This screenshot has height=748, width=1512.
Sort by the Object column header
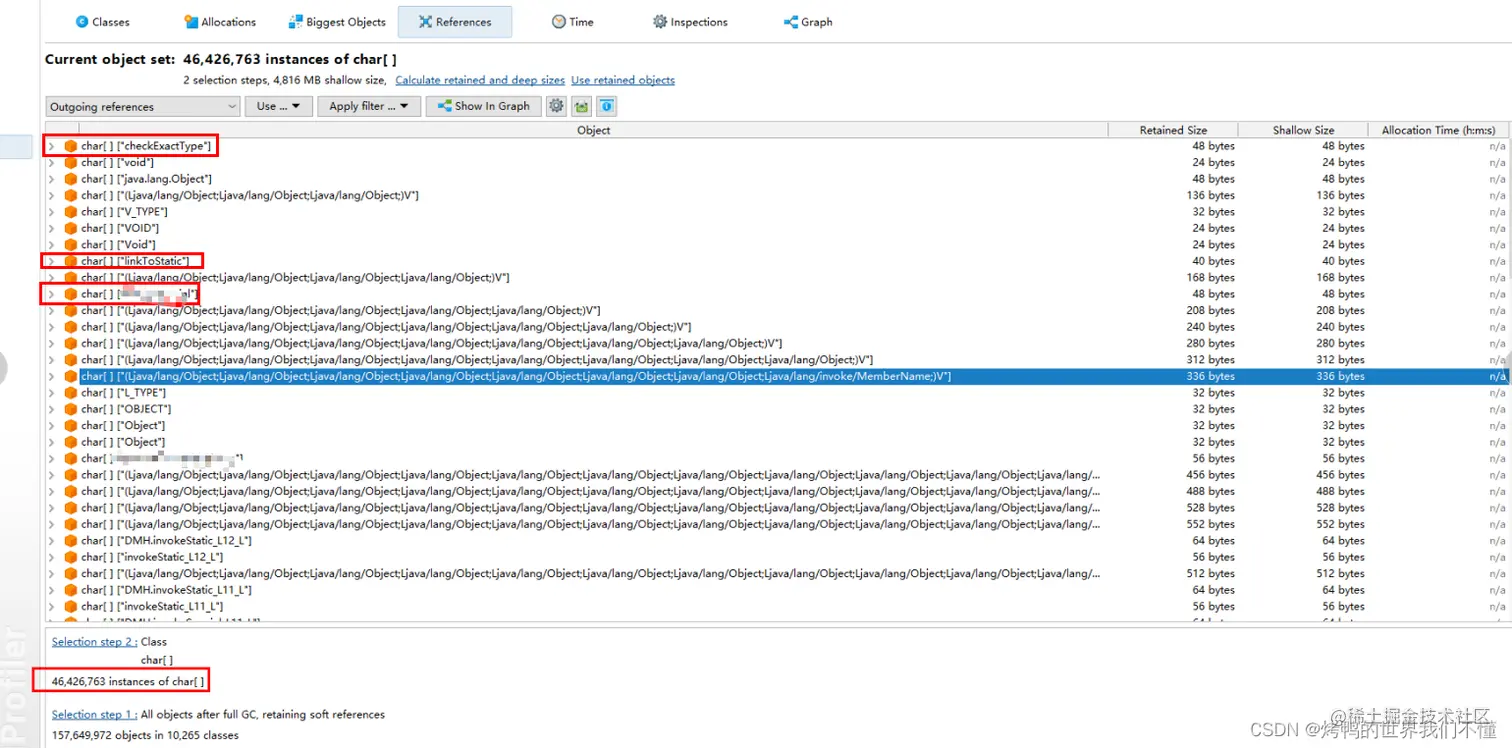(x=593, y=130)
